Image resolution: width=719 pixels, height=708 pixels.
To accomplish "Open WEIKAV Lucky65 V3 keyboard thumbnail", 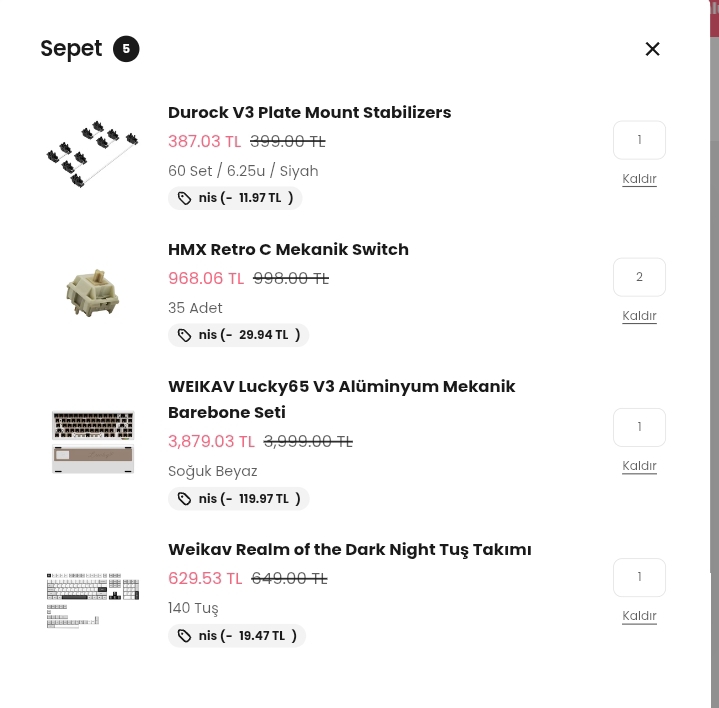I will [x=93, y=441].
